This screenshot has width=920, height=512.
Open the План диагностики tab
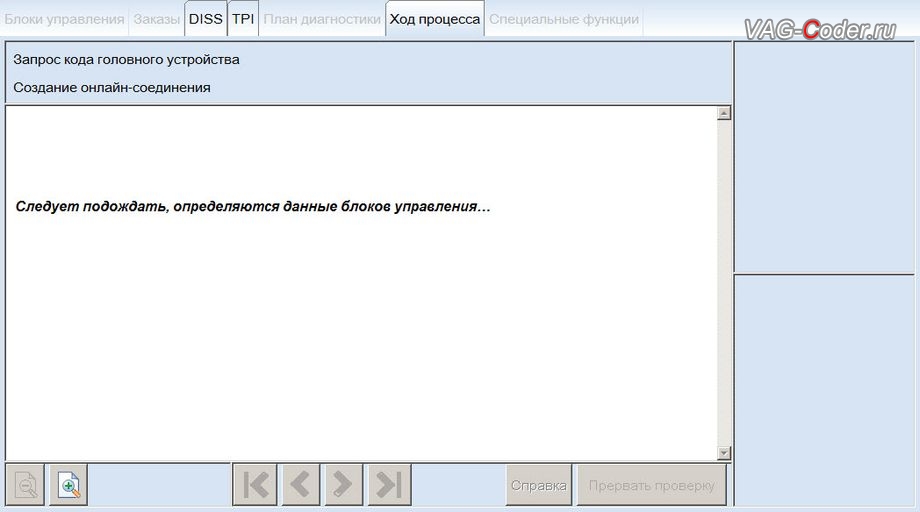[x=322, y=19]
